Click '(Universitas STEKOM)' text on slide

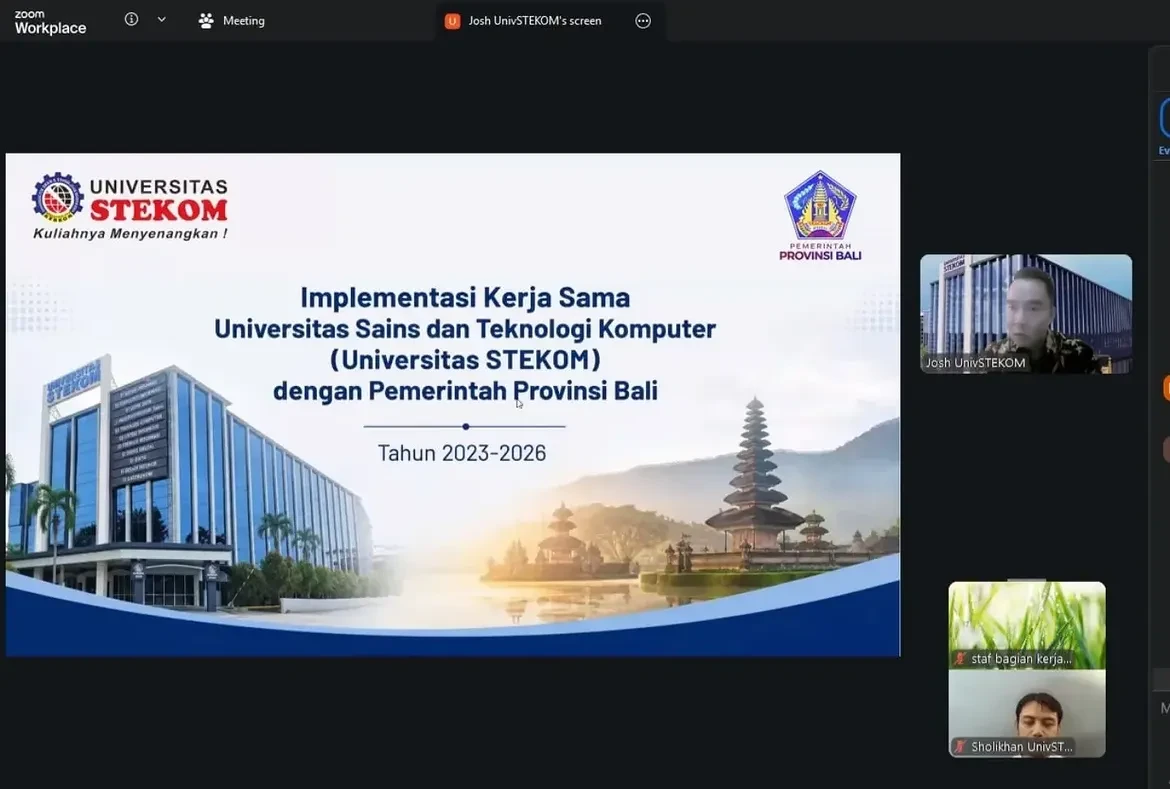(x=465, y=360)
